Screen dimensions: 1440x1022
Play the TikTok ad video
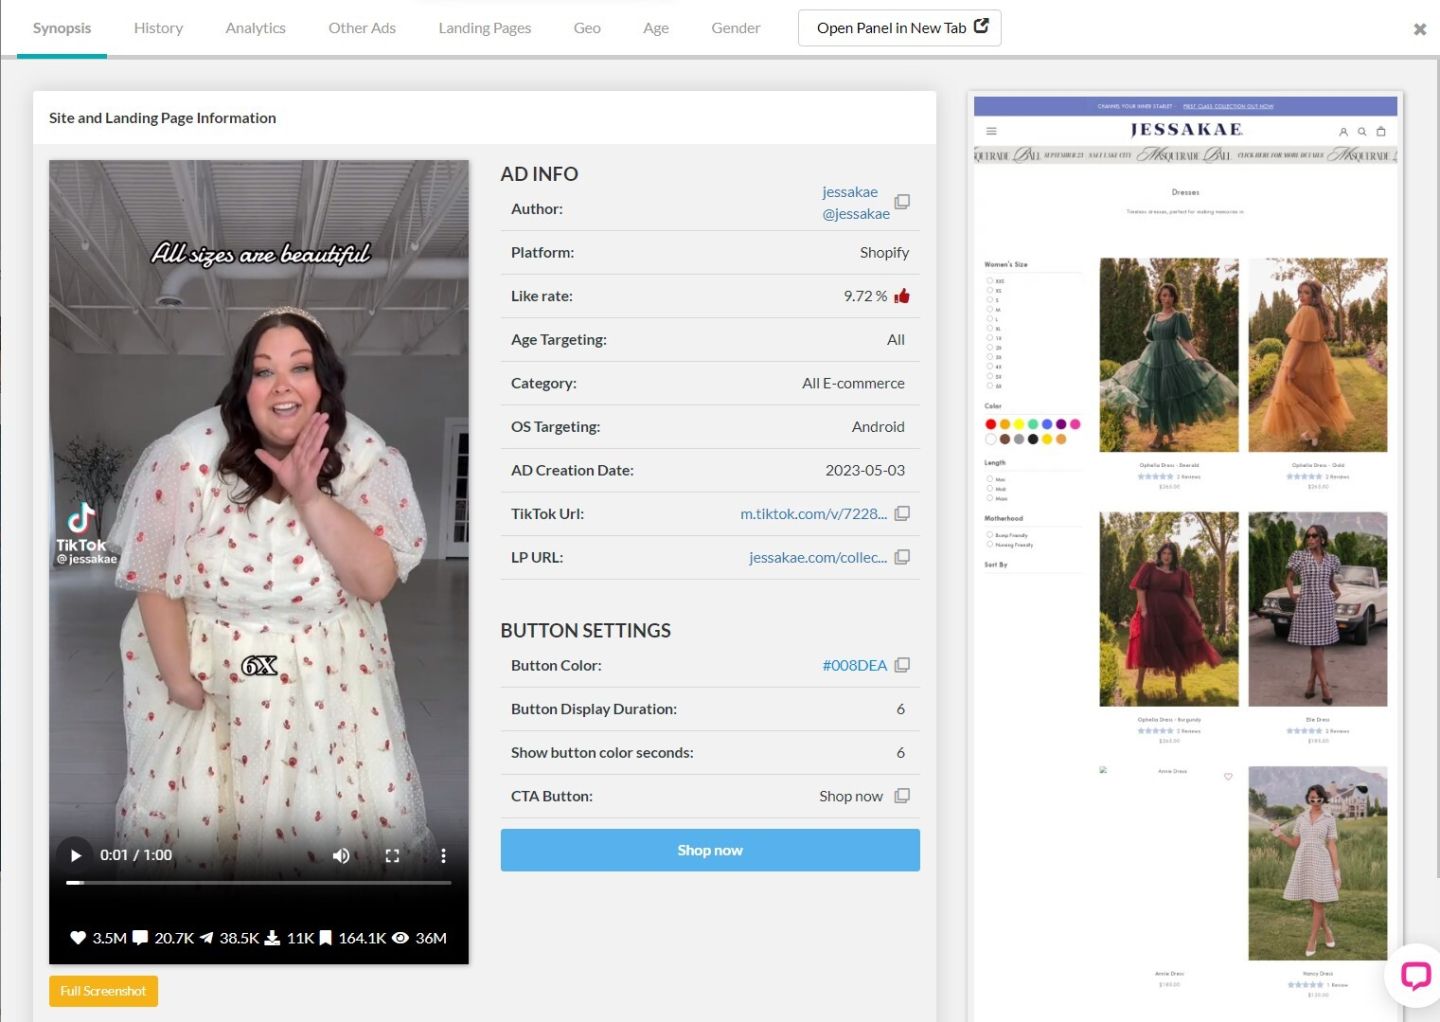(76, 855)
